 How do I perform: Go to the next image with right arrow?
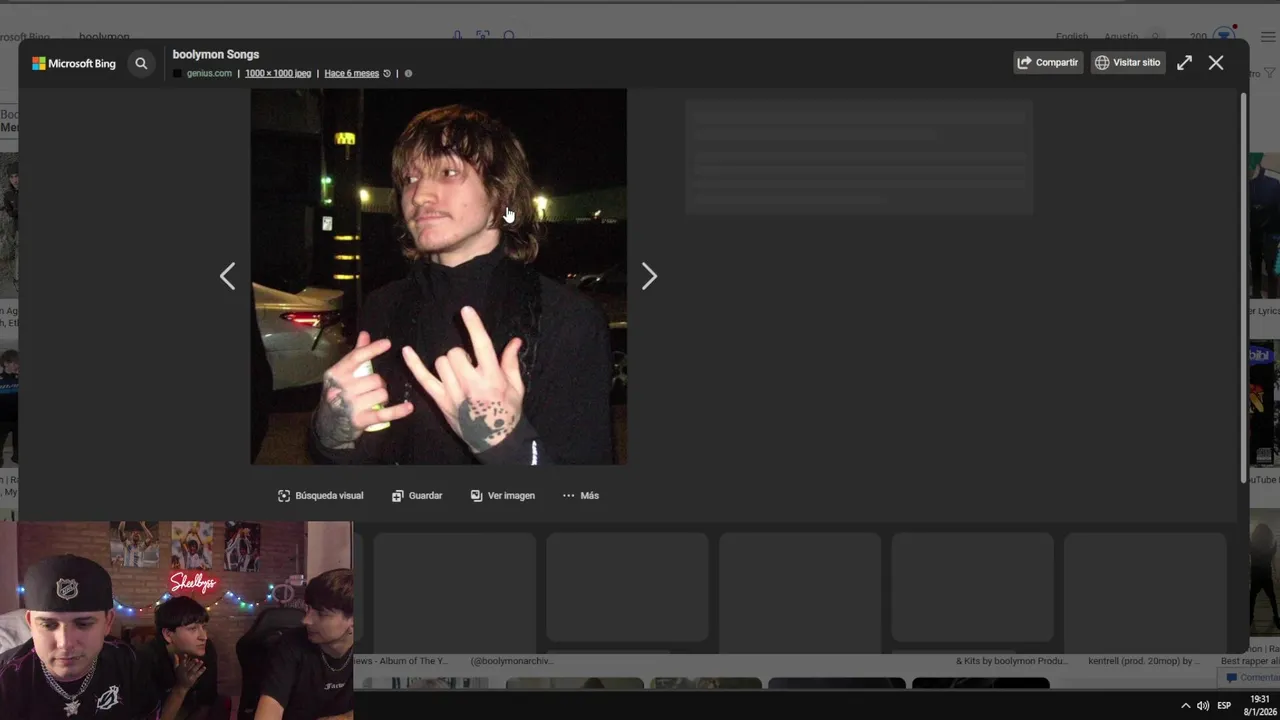pyautogui.click(x=649, y=276)
